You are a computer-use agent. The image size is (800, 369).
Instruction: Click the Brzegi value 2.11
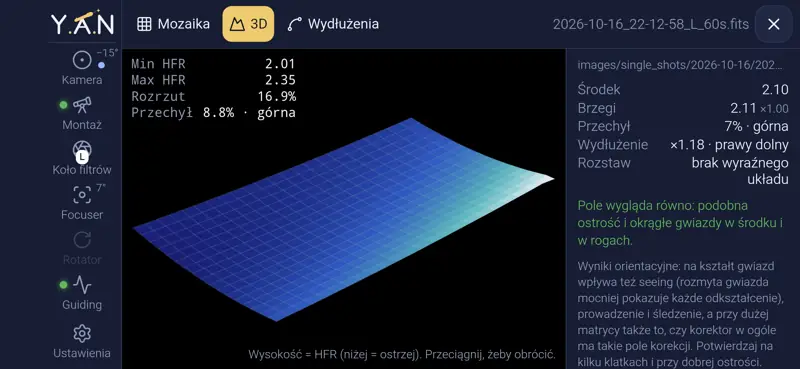pos(743,108)
